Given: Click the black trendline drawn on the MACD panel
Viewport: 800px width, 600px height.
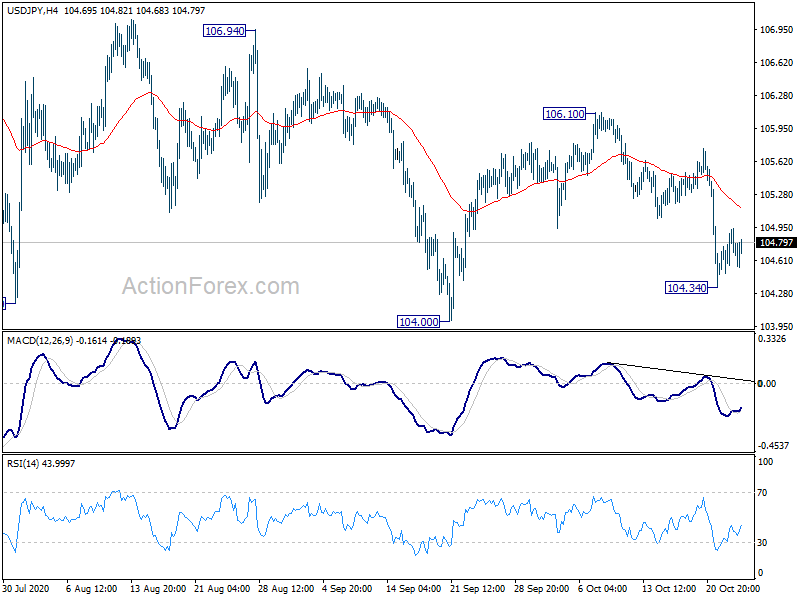Looking at the screenshot, I should [x=682, y=372].
